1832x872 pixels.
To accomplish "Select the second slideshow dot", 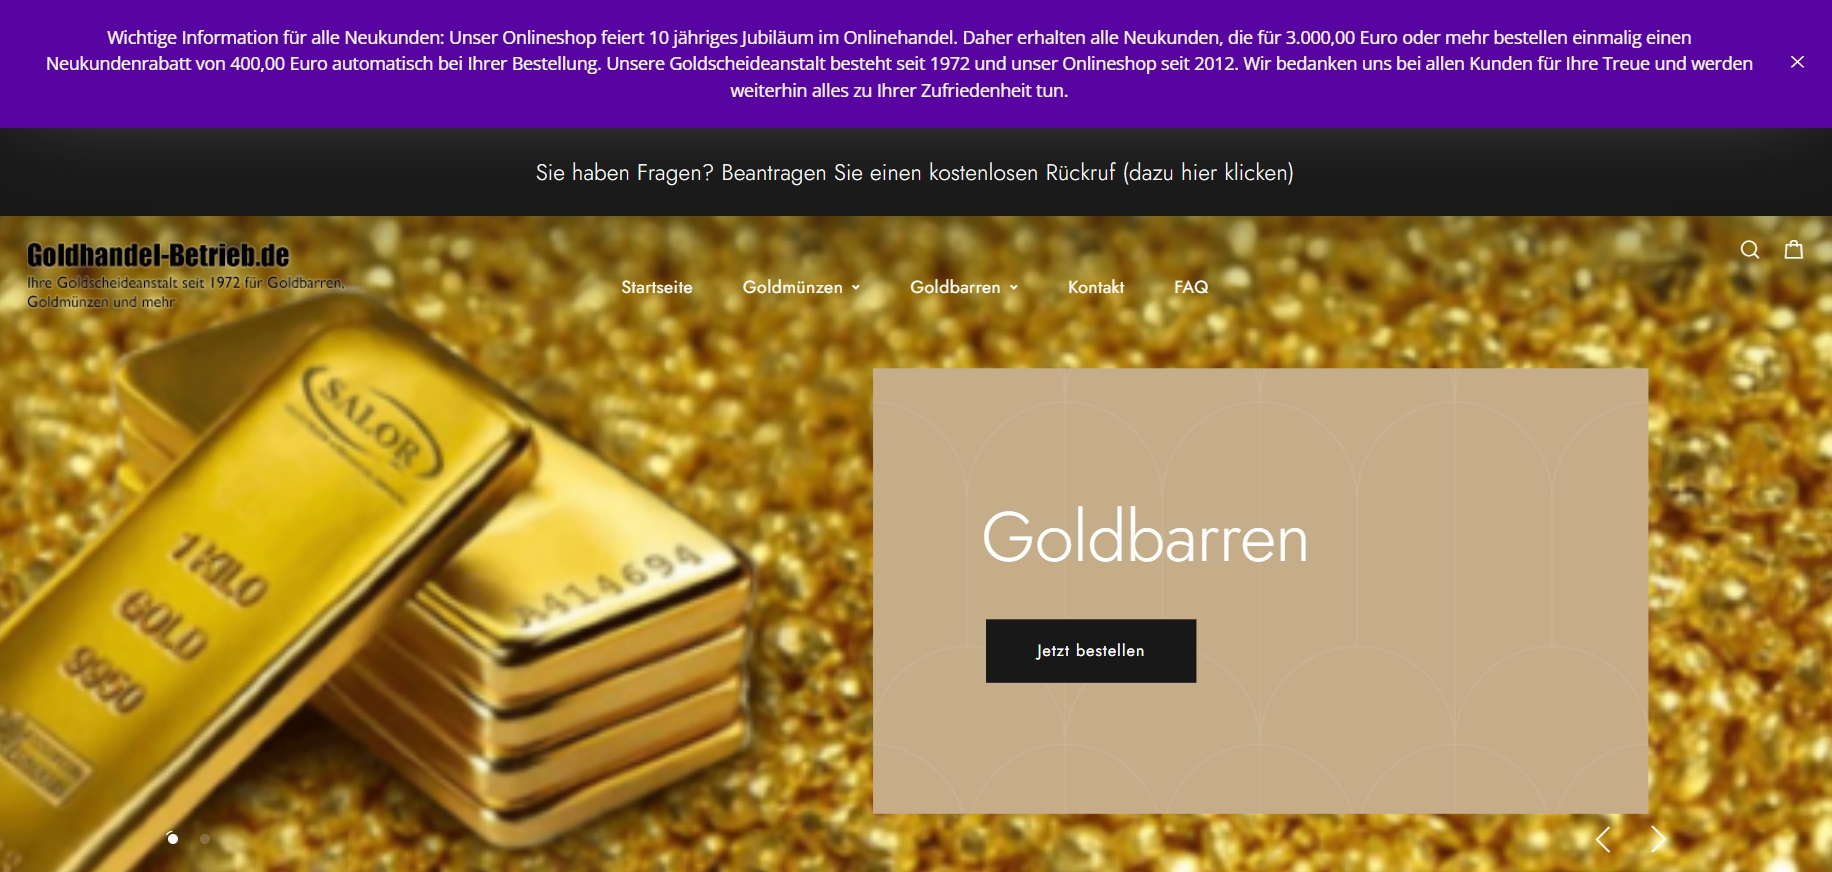I will coord(204,839).
